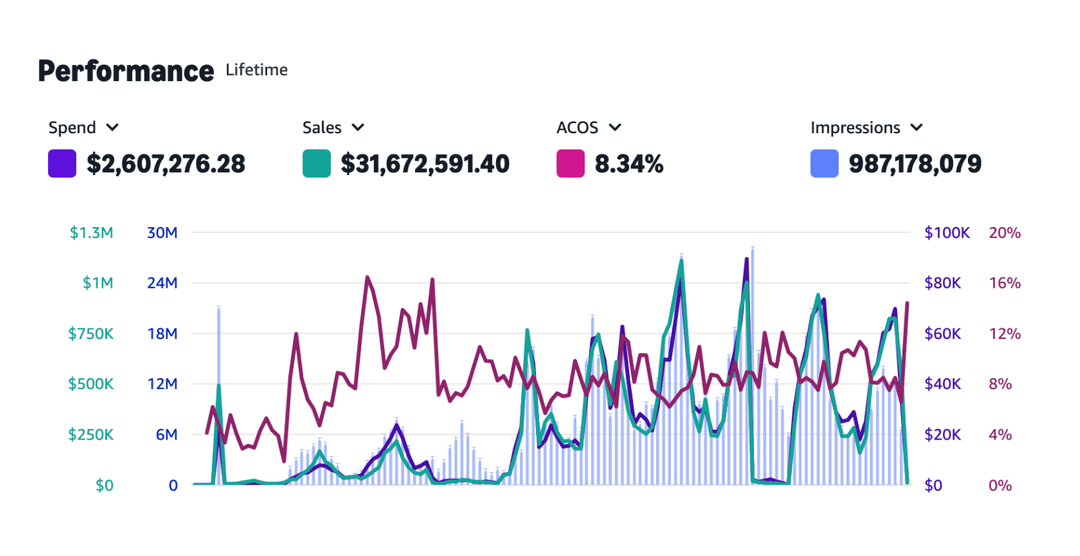
Task: Click the Lifetime date range label
Action: coord(257,70)
